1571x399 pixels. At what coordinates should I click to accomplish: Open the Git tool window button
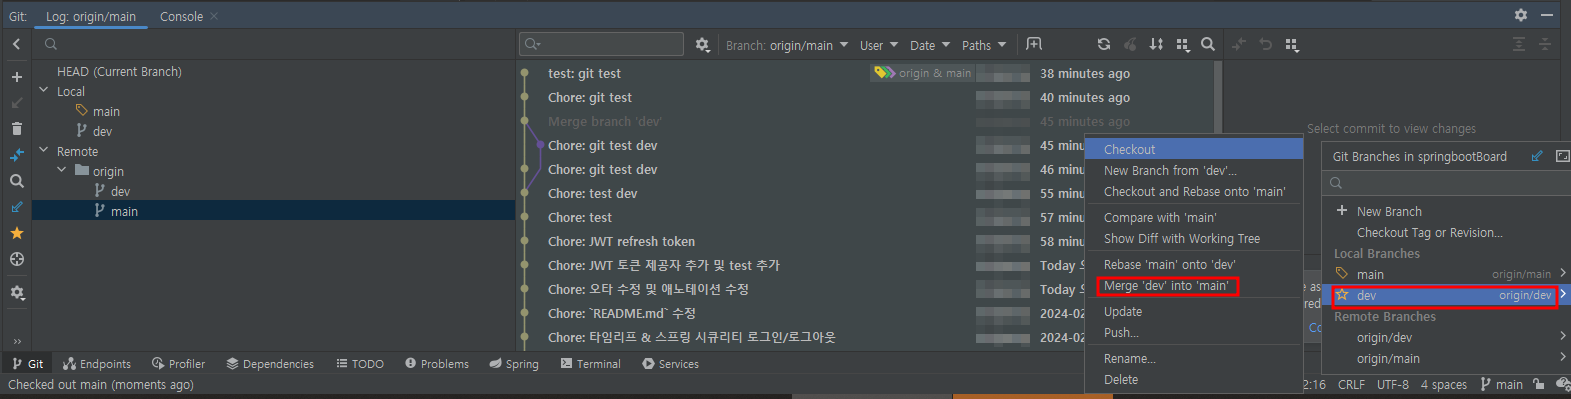click(28, 363)
